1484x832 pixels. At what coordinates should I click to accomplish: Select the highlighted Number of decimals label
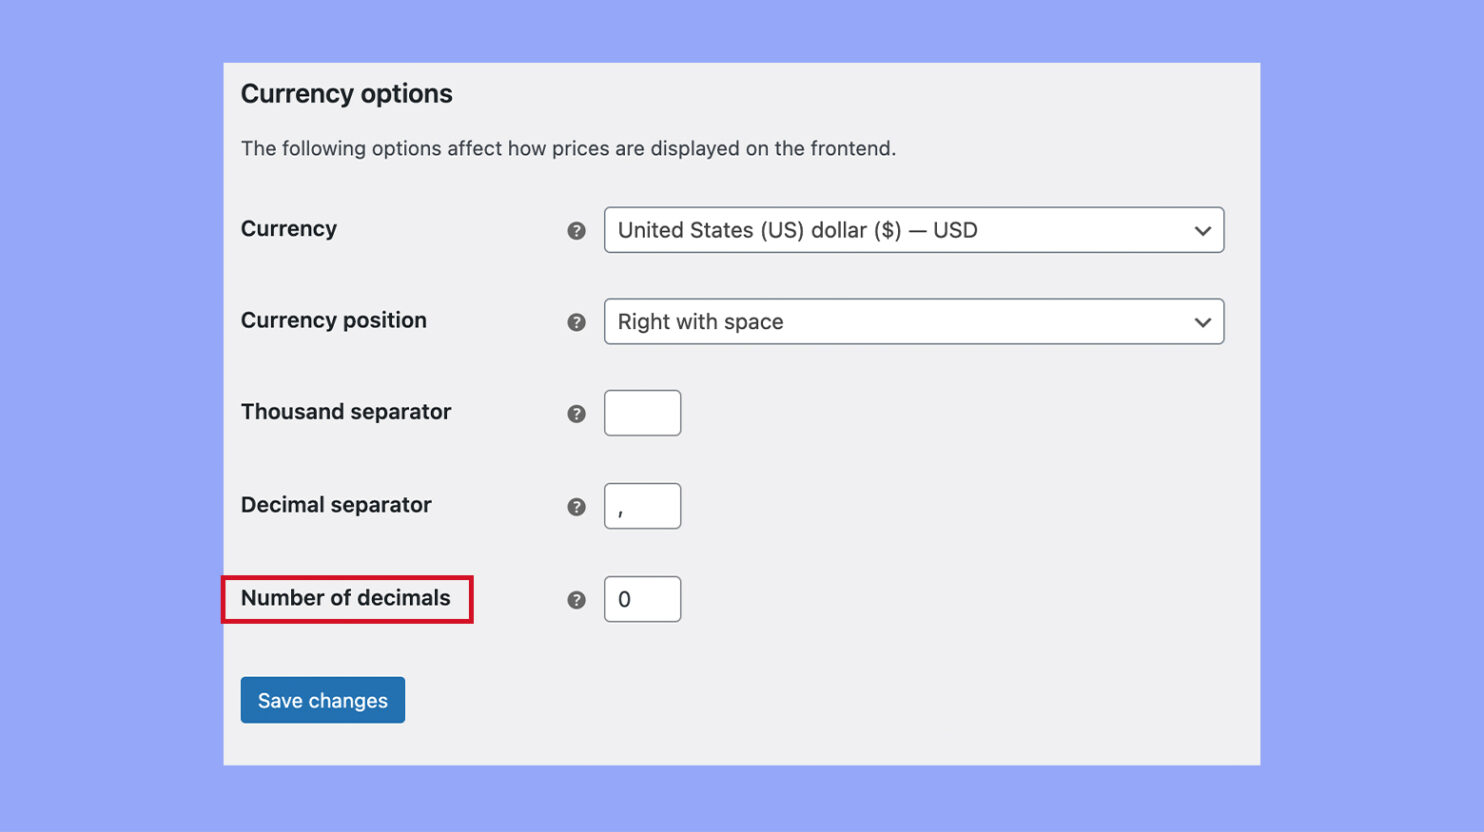[x=345, y=598]
